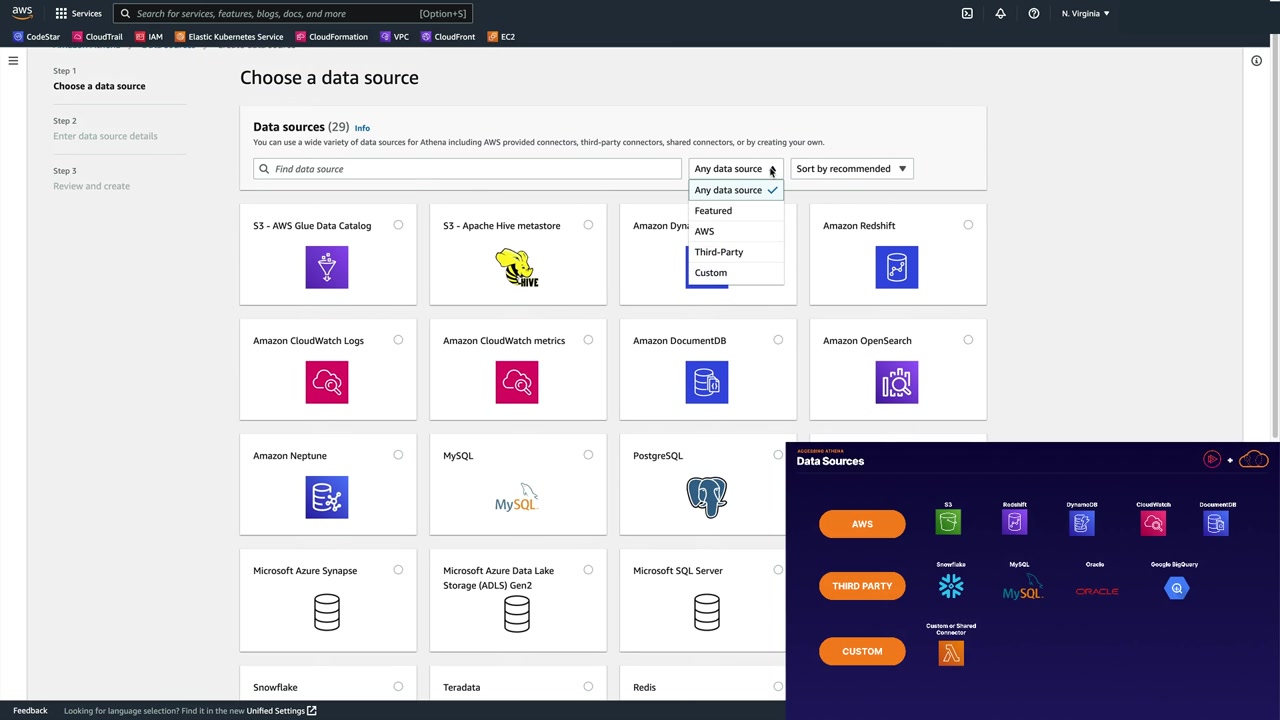The width and height of the screenshot is (1280, 720).
Task: Open the VPC bookmark
Action: point(395,37)
